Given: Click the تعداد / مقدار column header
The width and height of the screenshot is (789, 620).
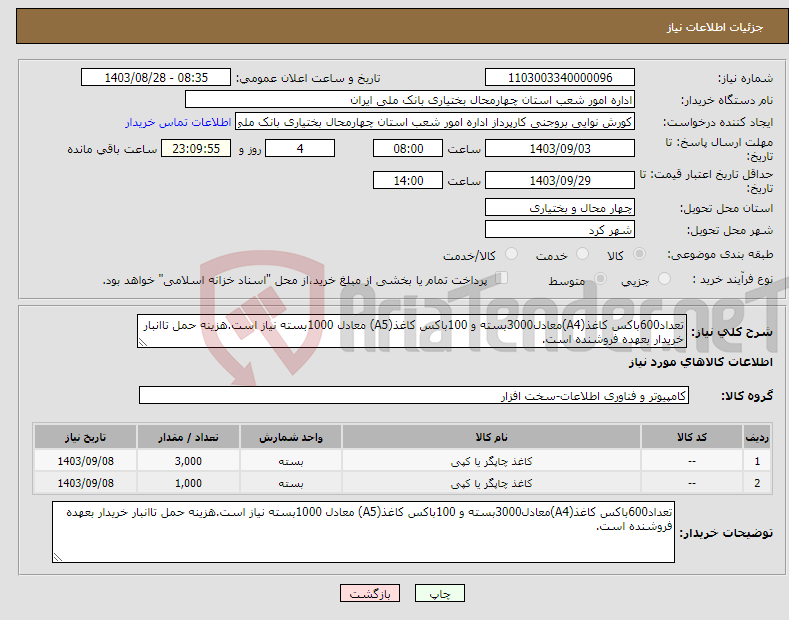Looking at the screenshot, I should point(188,437).
